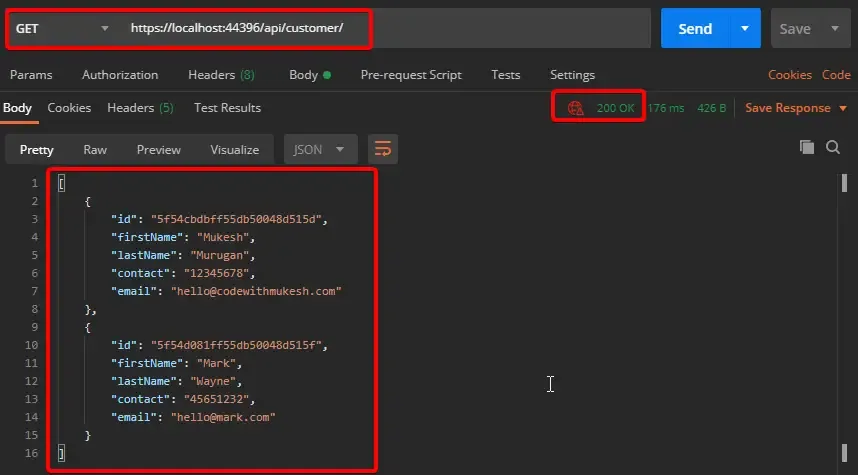Open the Test Results tab
Viewport: 858px width, 475px height.
(227, 108)
